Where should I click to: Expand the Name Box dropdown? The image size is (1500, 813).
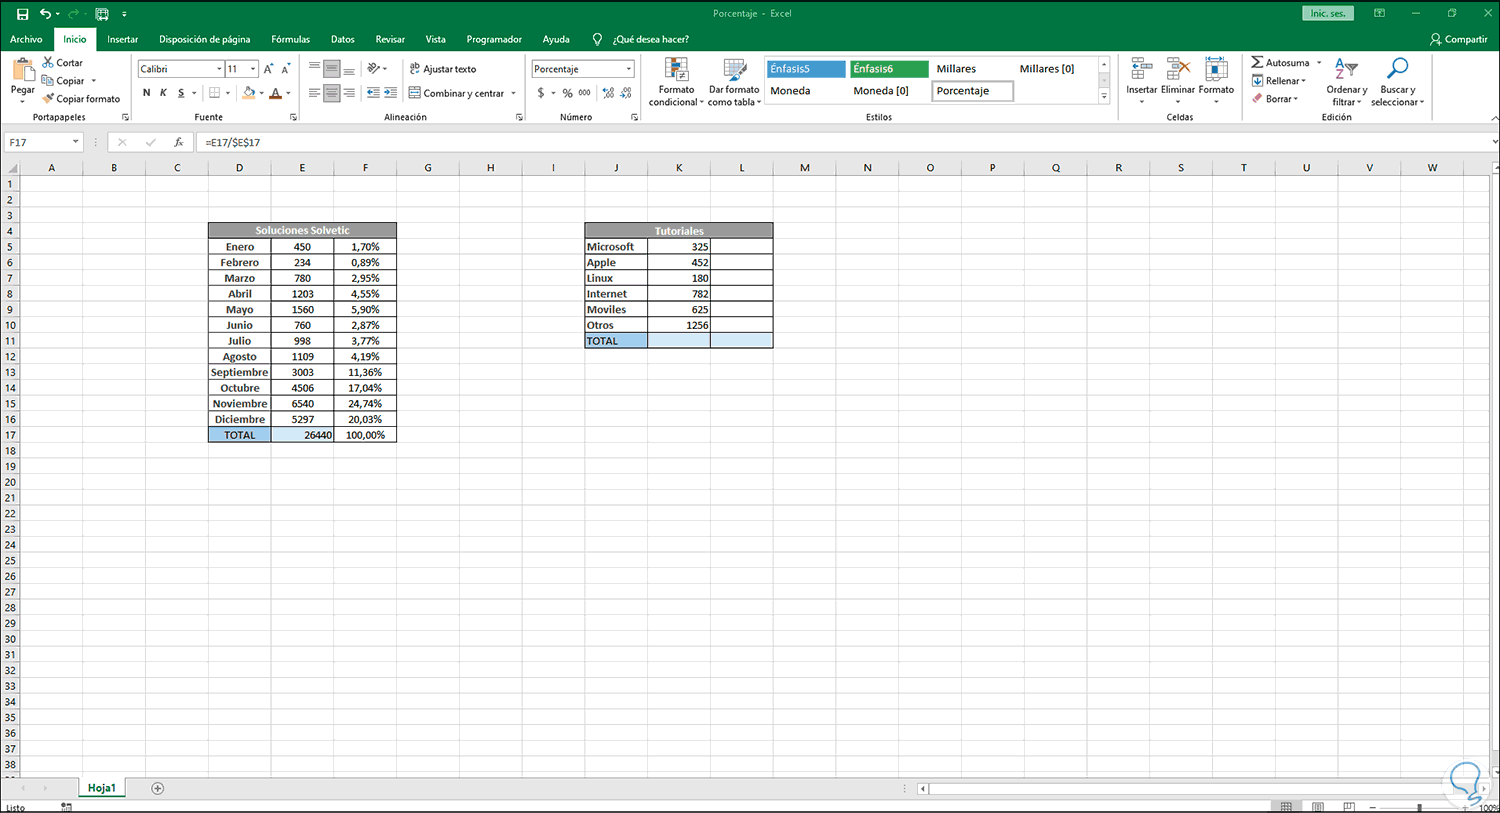point(75,142)
